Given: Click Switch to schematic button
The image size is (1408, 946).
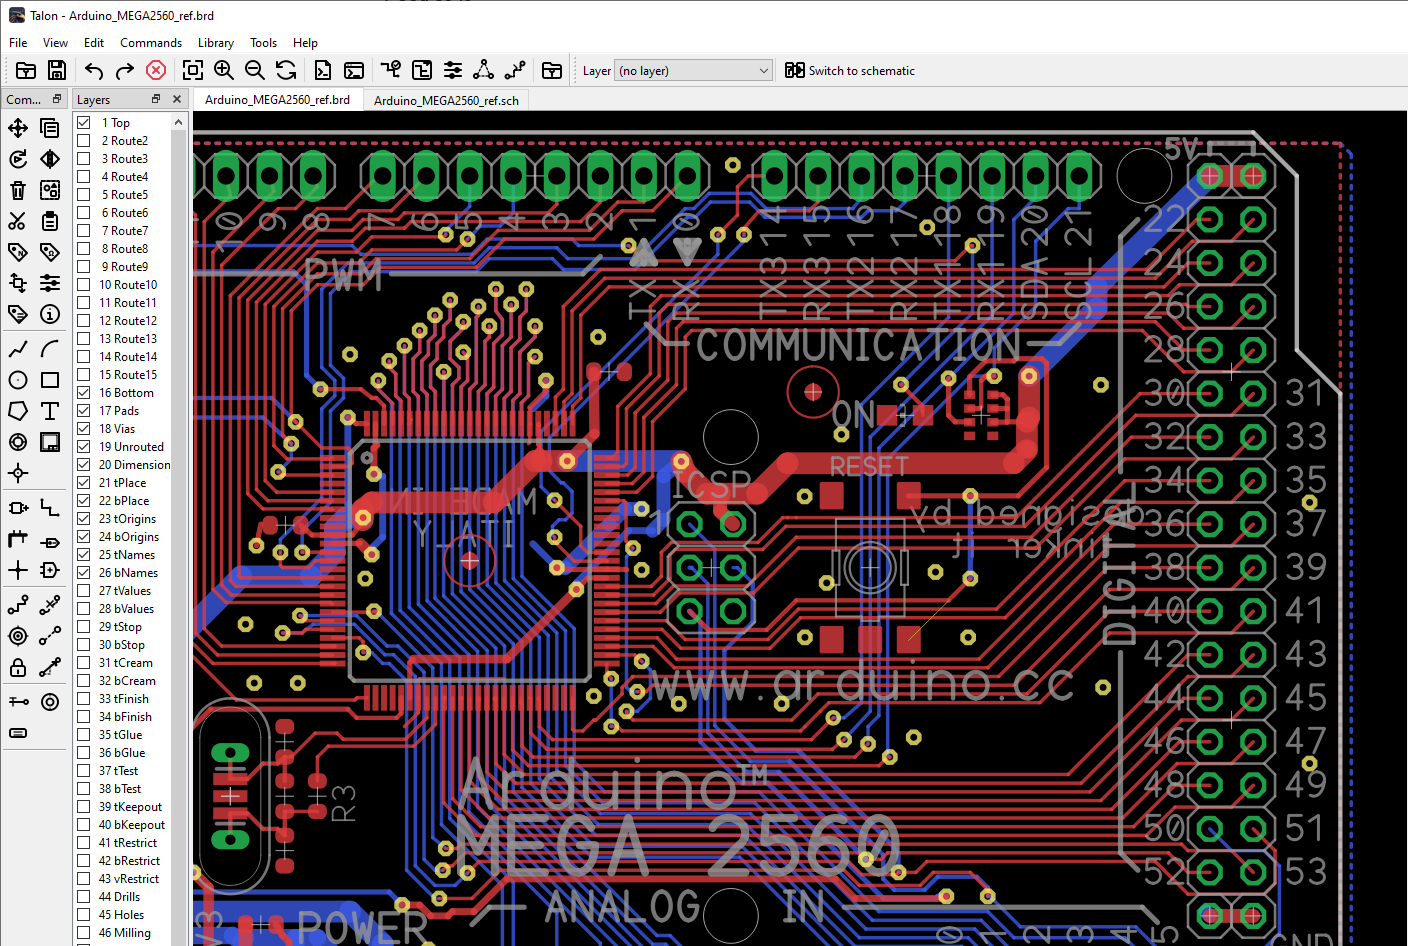Looking at the screenshot, I should pos(850,70).
